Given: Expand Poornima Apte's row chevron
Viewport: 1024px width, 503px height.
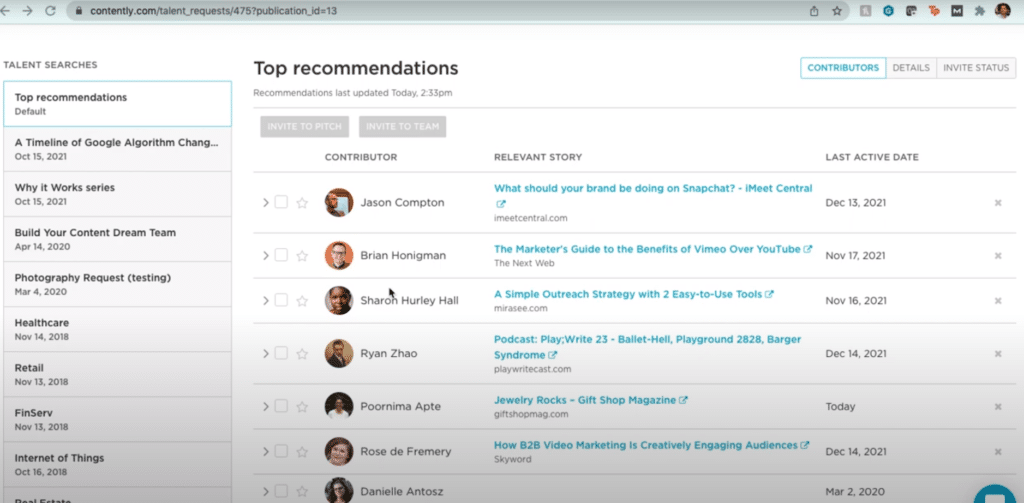Looking at the screenshot, I should coord(265,407).
